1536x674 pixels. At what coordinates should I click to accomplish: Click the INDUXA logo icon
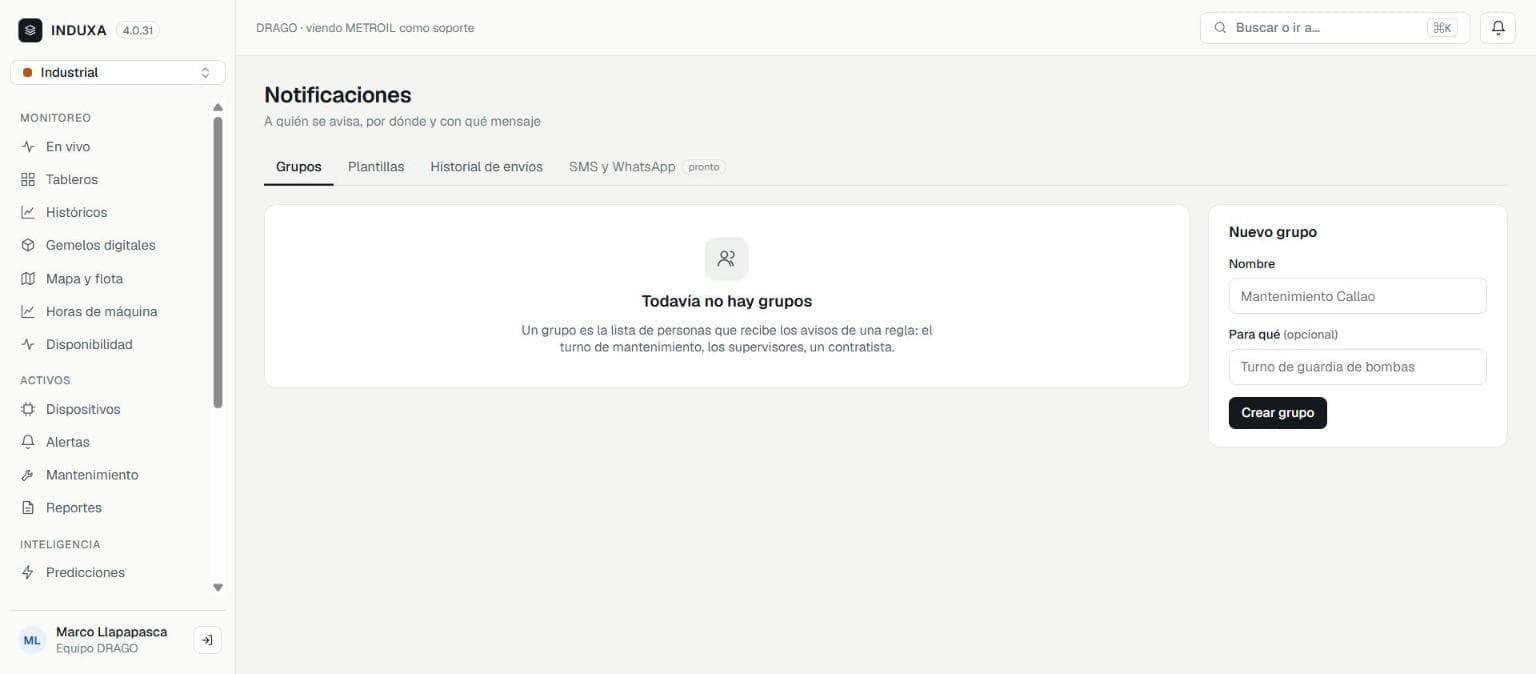pyautogui.click(x=30, y=30)
